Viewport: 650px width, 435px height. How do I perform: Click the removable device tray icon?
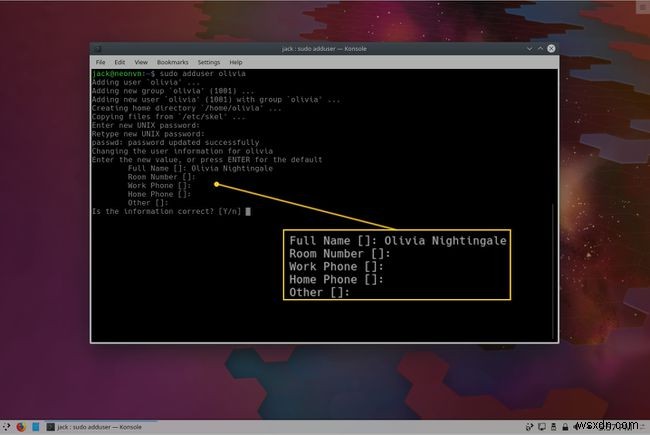click(x=553, y=427)
